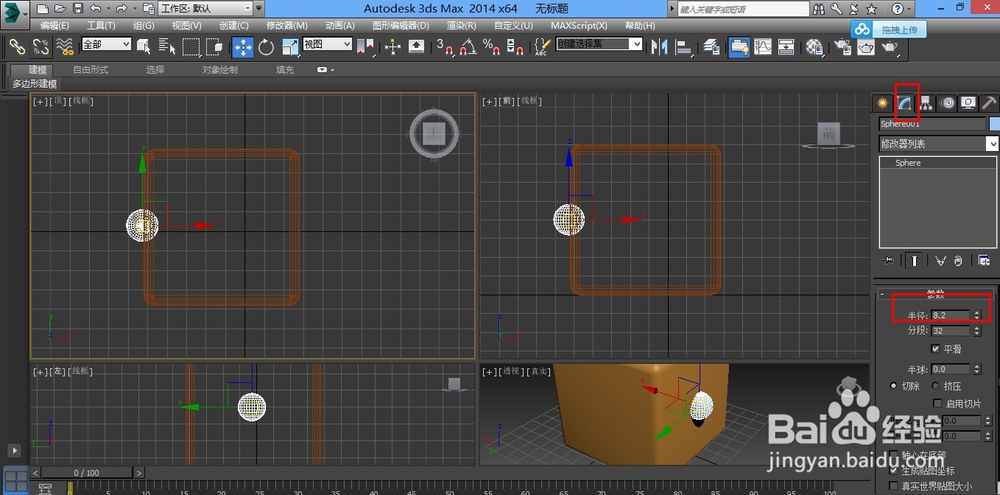Open the 渲染(R) menu
This screenshot has height=495, width=1000.
tap(461, 26)
